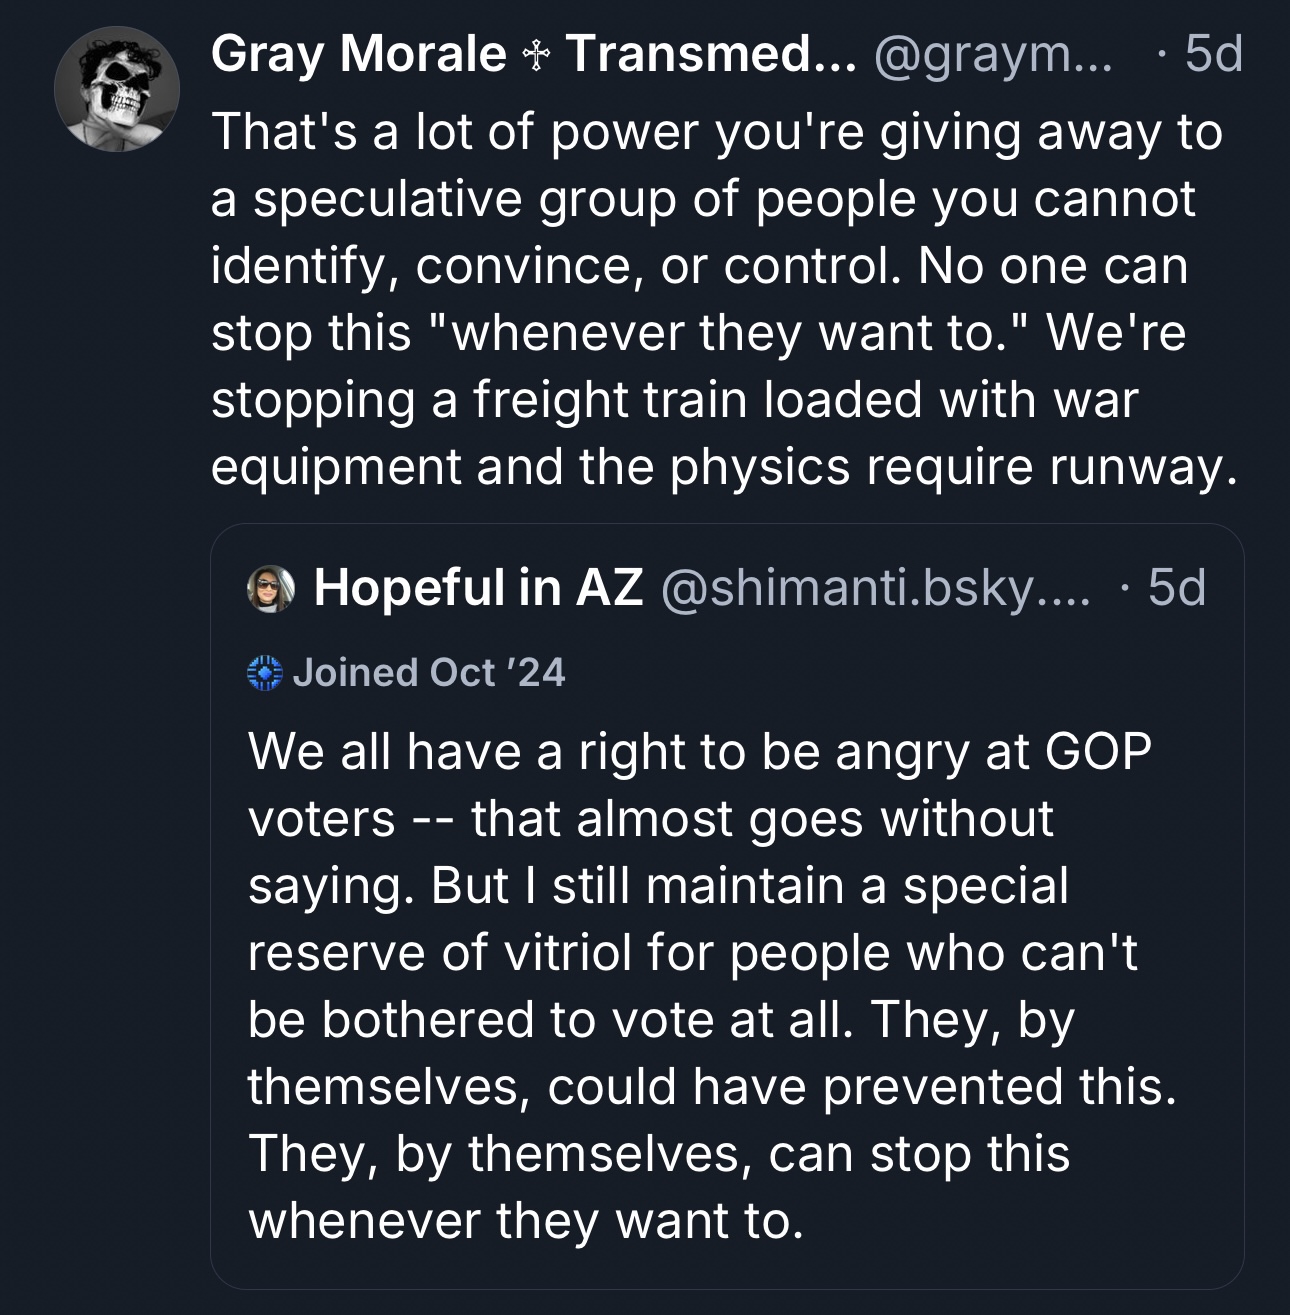The image size is (1290, 1315).
Task: Click the 5d timestamp on Gray Morale's post
Action: (1213, 54)
